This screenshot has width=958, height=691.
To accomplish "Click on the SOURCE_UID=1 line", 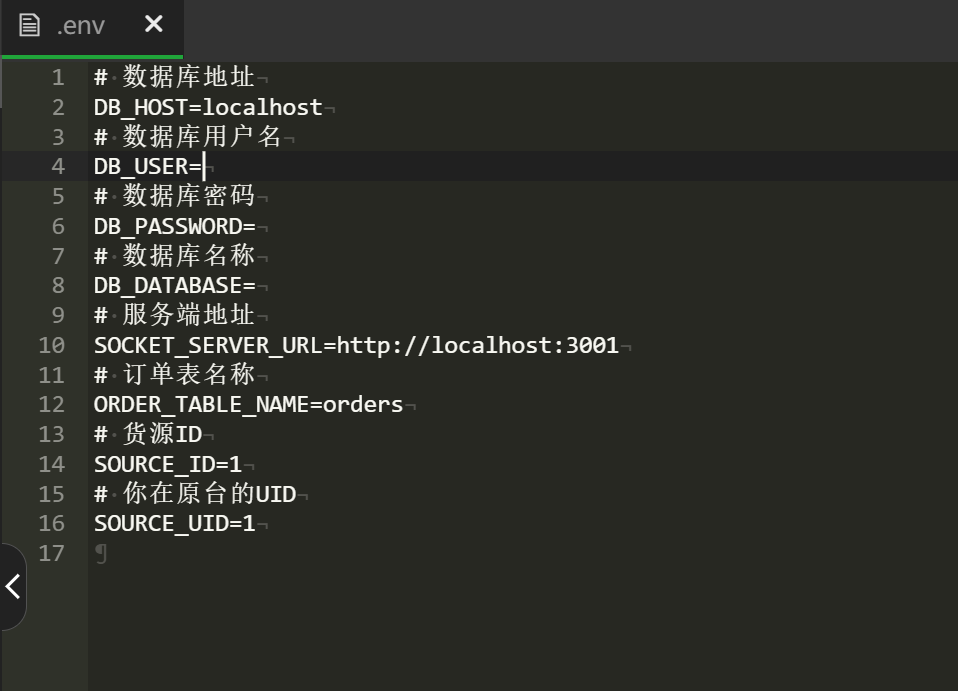I will pyautogui.click(x=174, y=524).
